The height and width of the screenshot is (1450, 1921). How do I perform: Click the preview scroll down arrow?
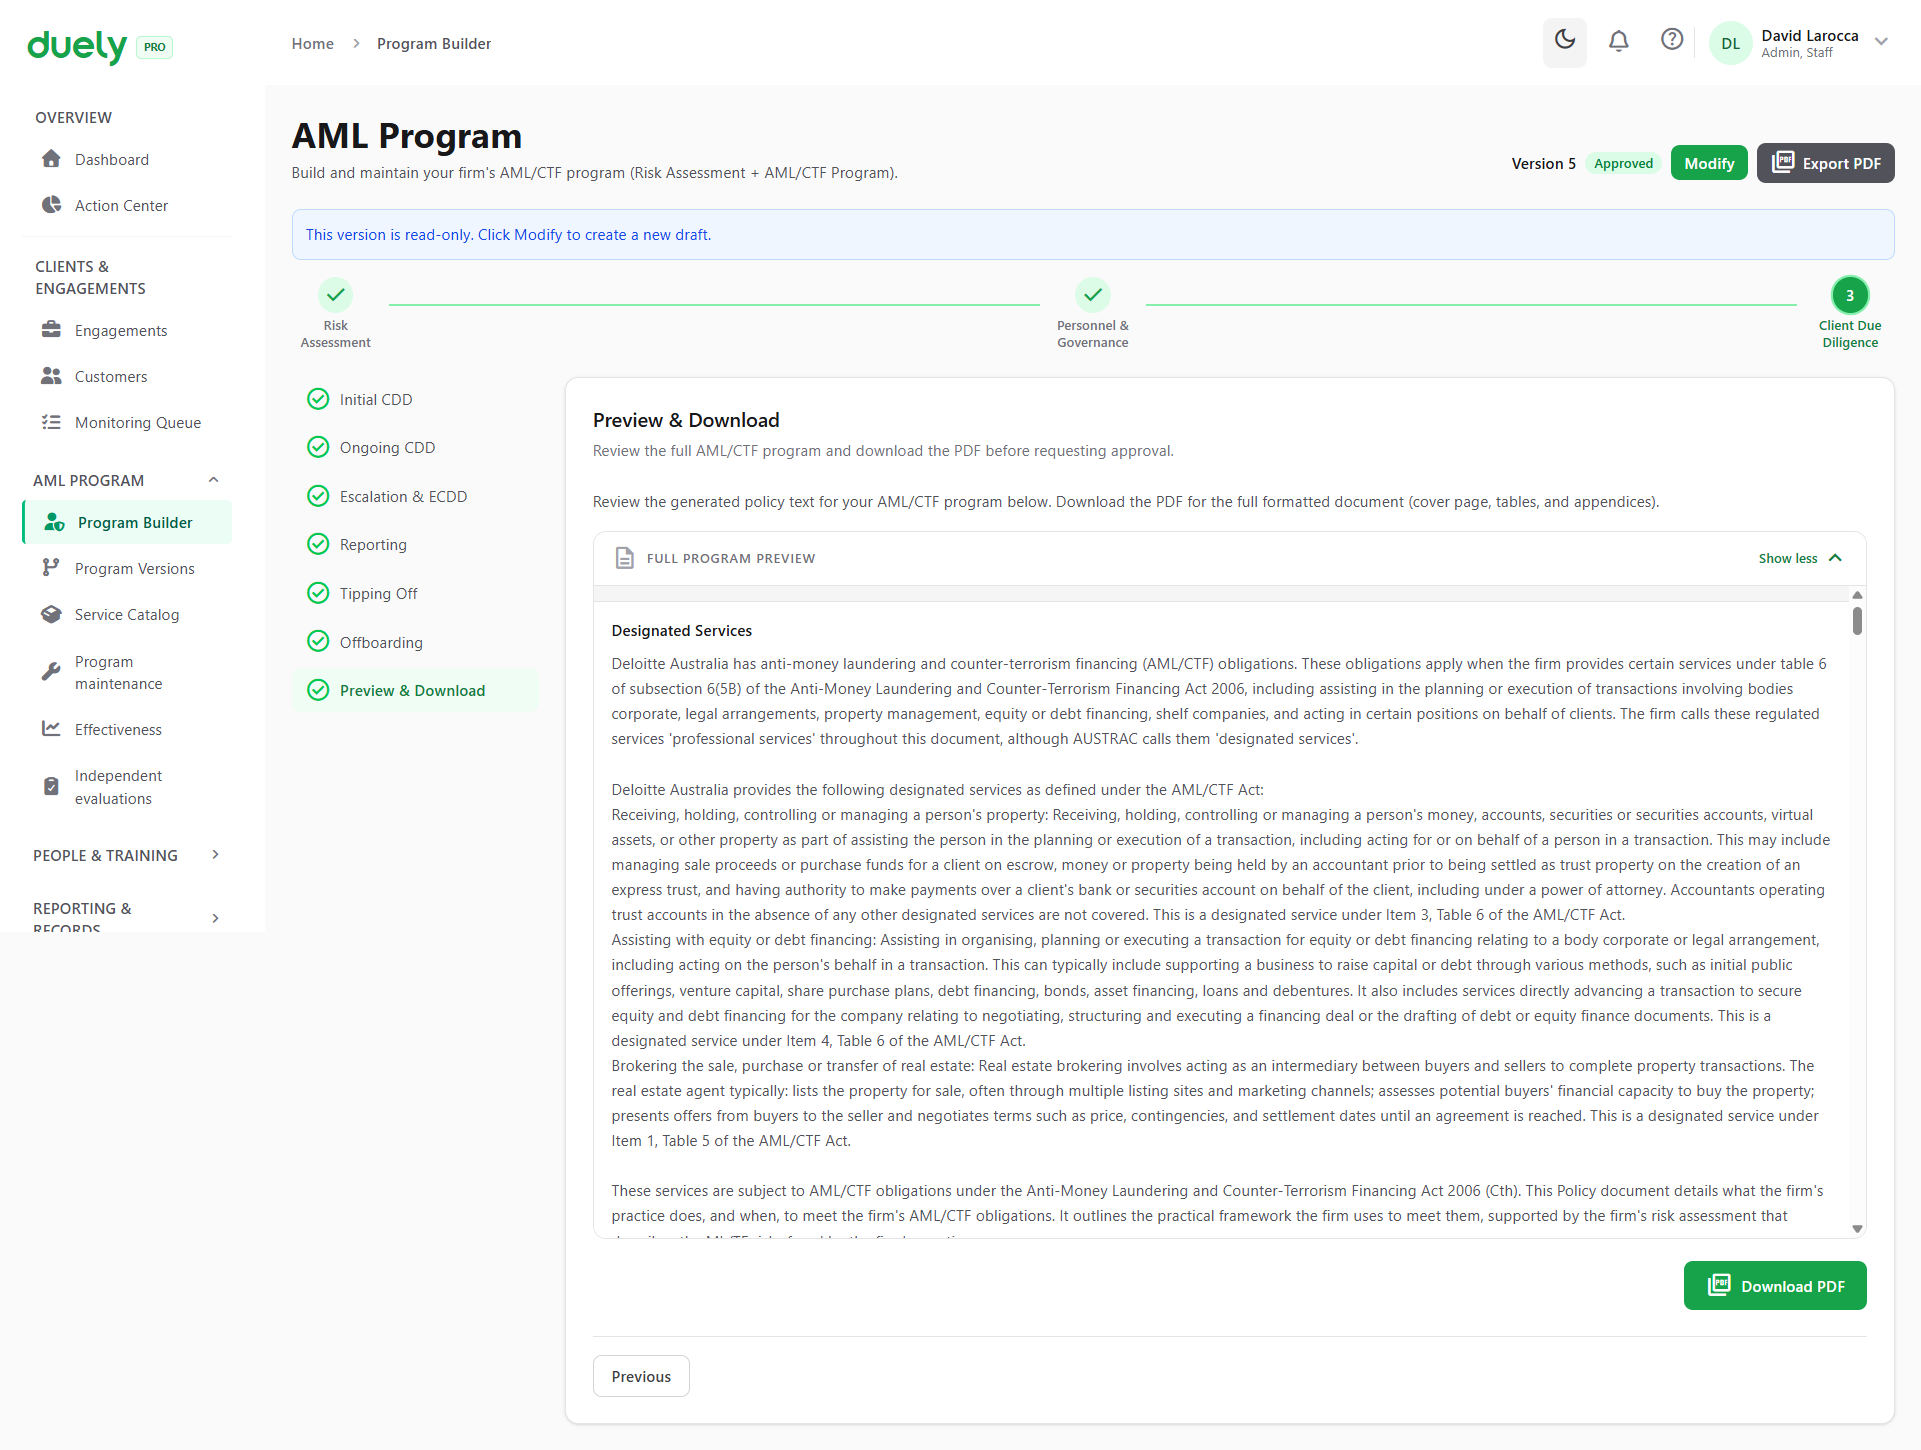[x=1857, y=1229]
